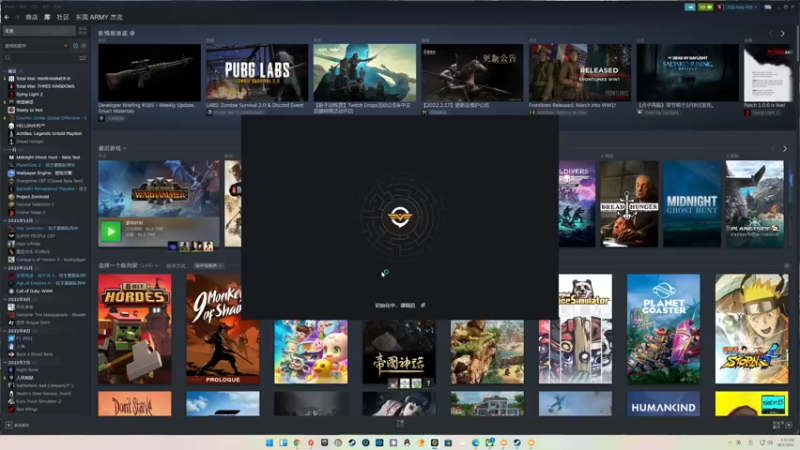Screen dimensions: 800x450
Task: Open Windows Start button on taskbar
Action: tap(269, 442)
